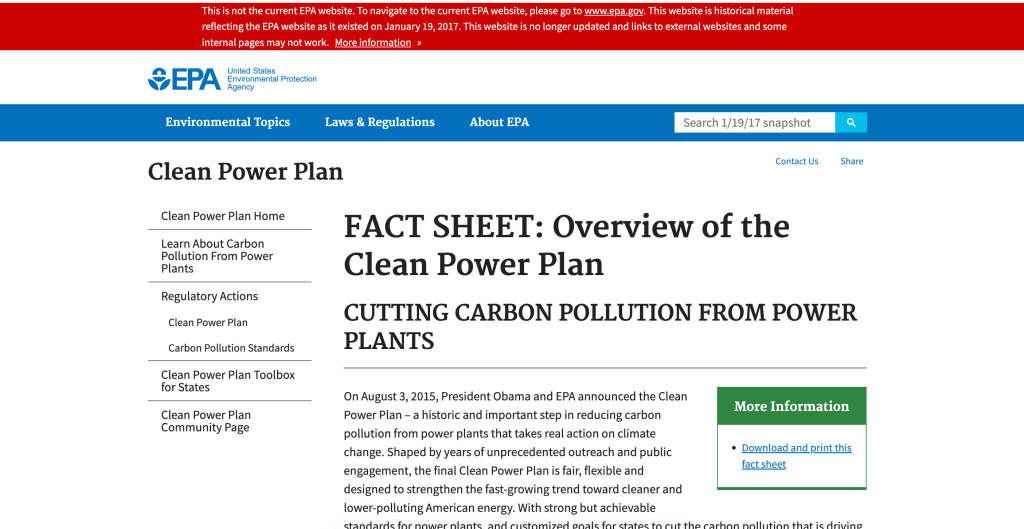
Task: Go to Clean Power Plan Home
Action: coord(223,216)
